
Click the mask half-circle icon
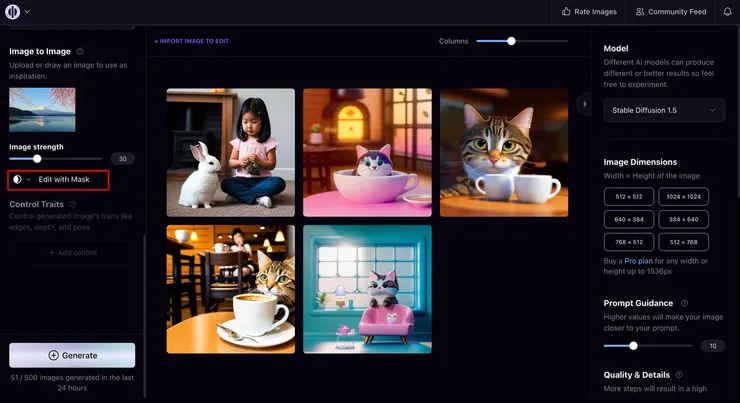point(17,179)
